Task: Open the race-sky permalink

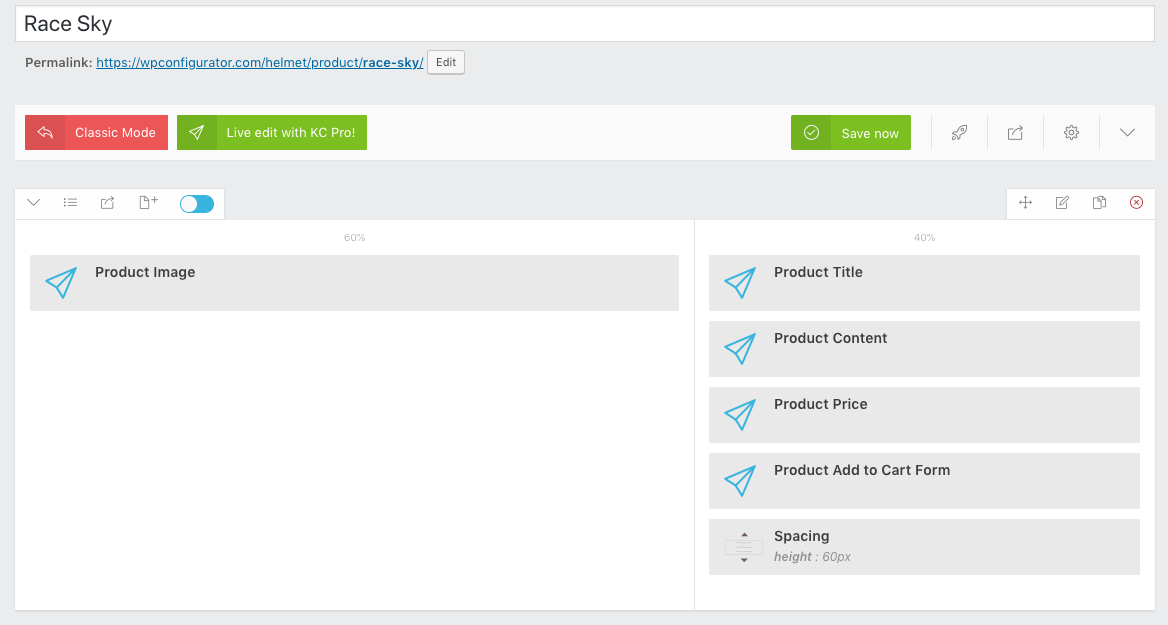Action: (260, 63)
